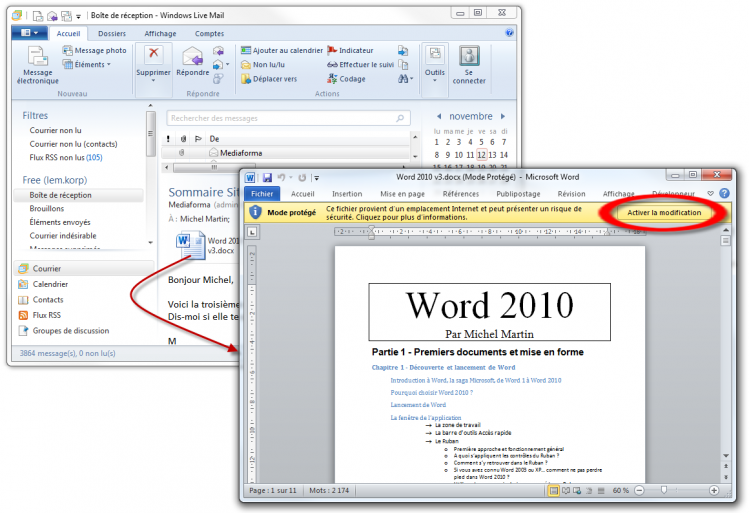Select Flux RSS non lus (105)
Screen dimensions: 749x513
[66, 157]
